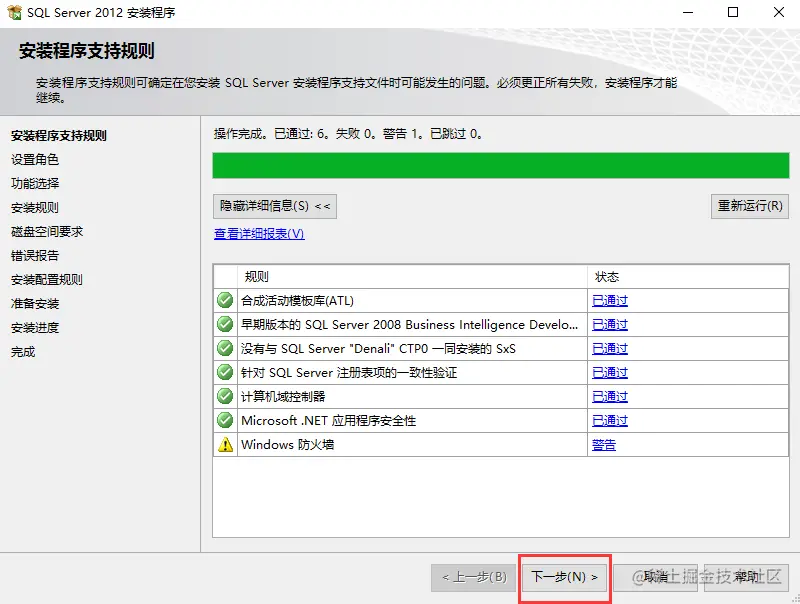
Task: Click the yellow warning icon for Windows 防火墙
Action: click(225, 444)
